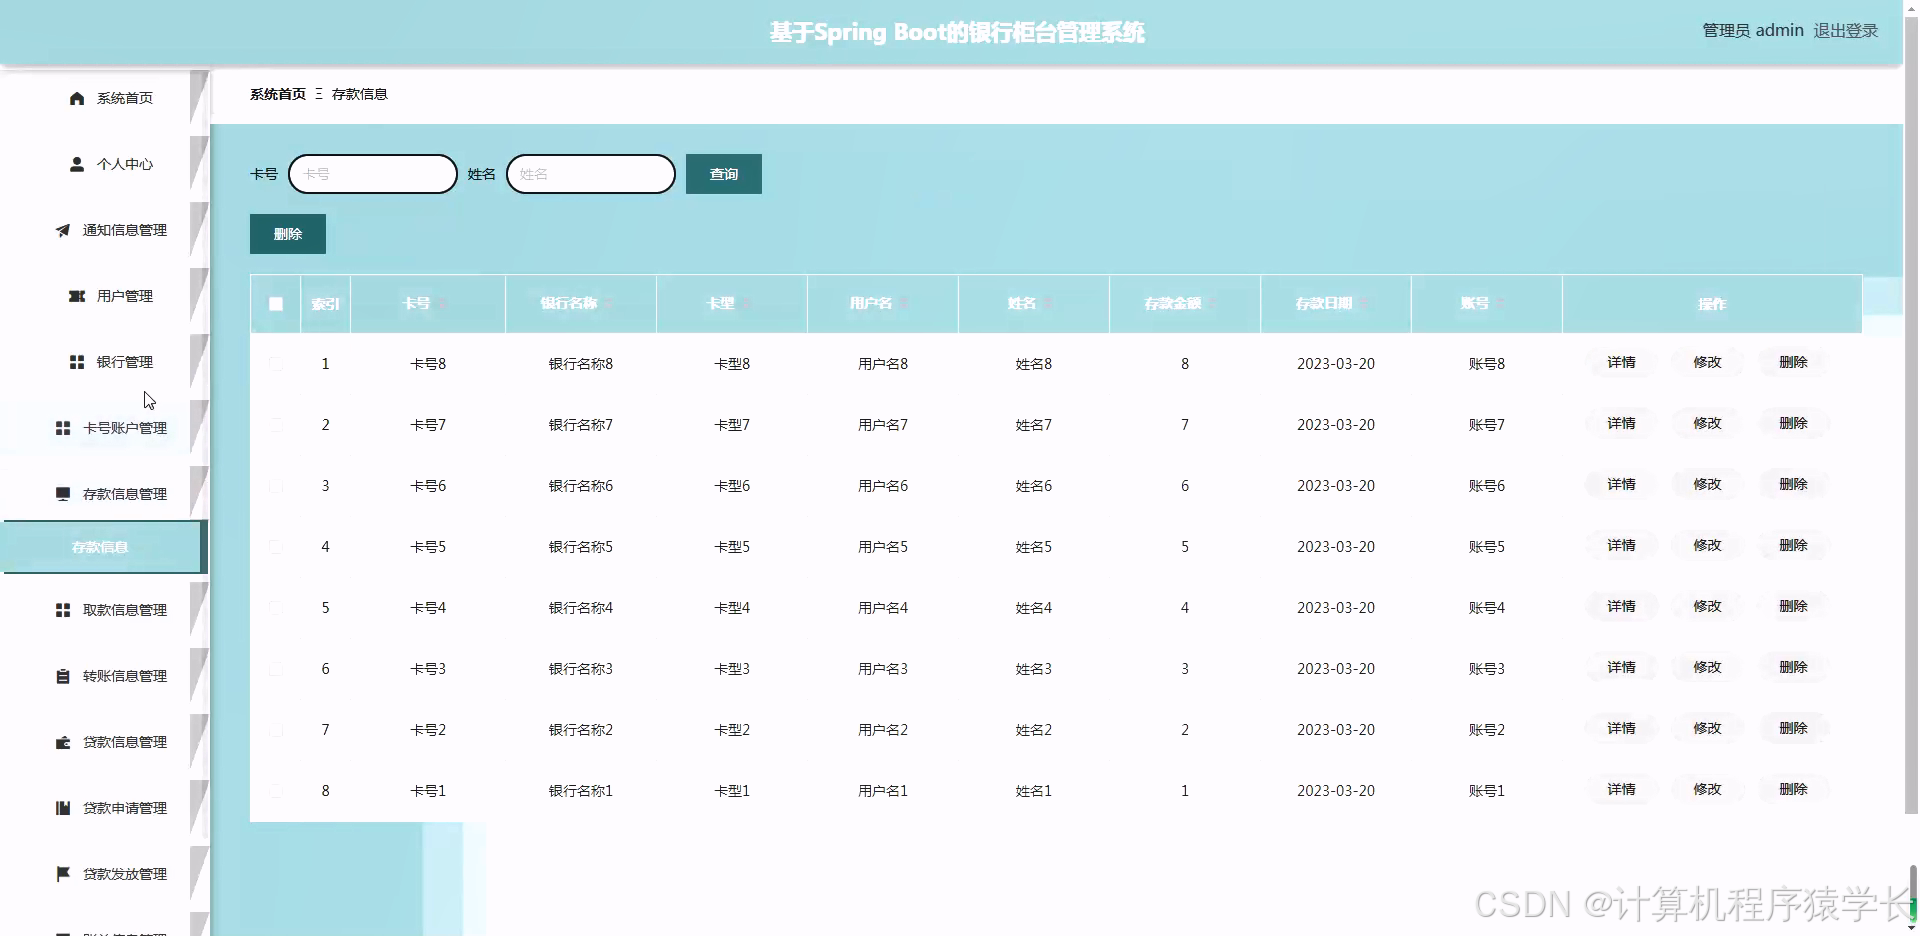Select the 账号7 cell

click(x=1487, y=425)
